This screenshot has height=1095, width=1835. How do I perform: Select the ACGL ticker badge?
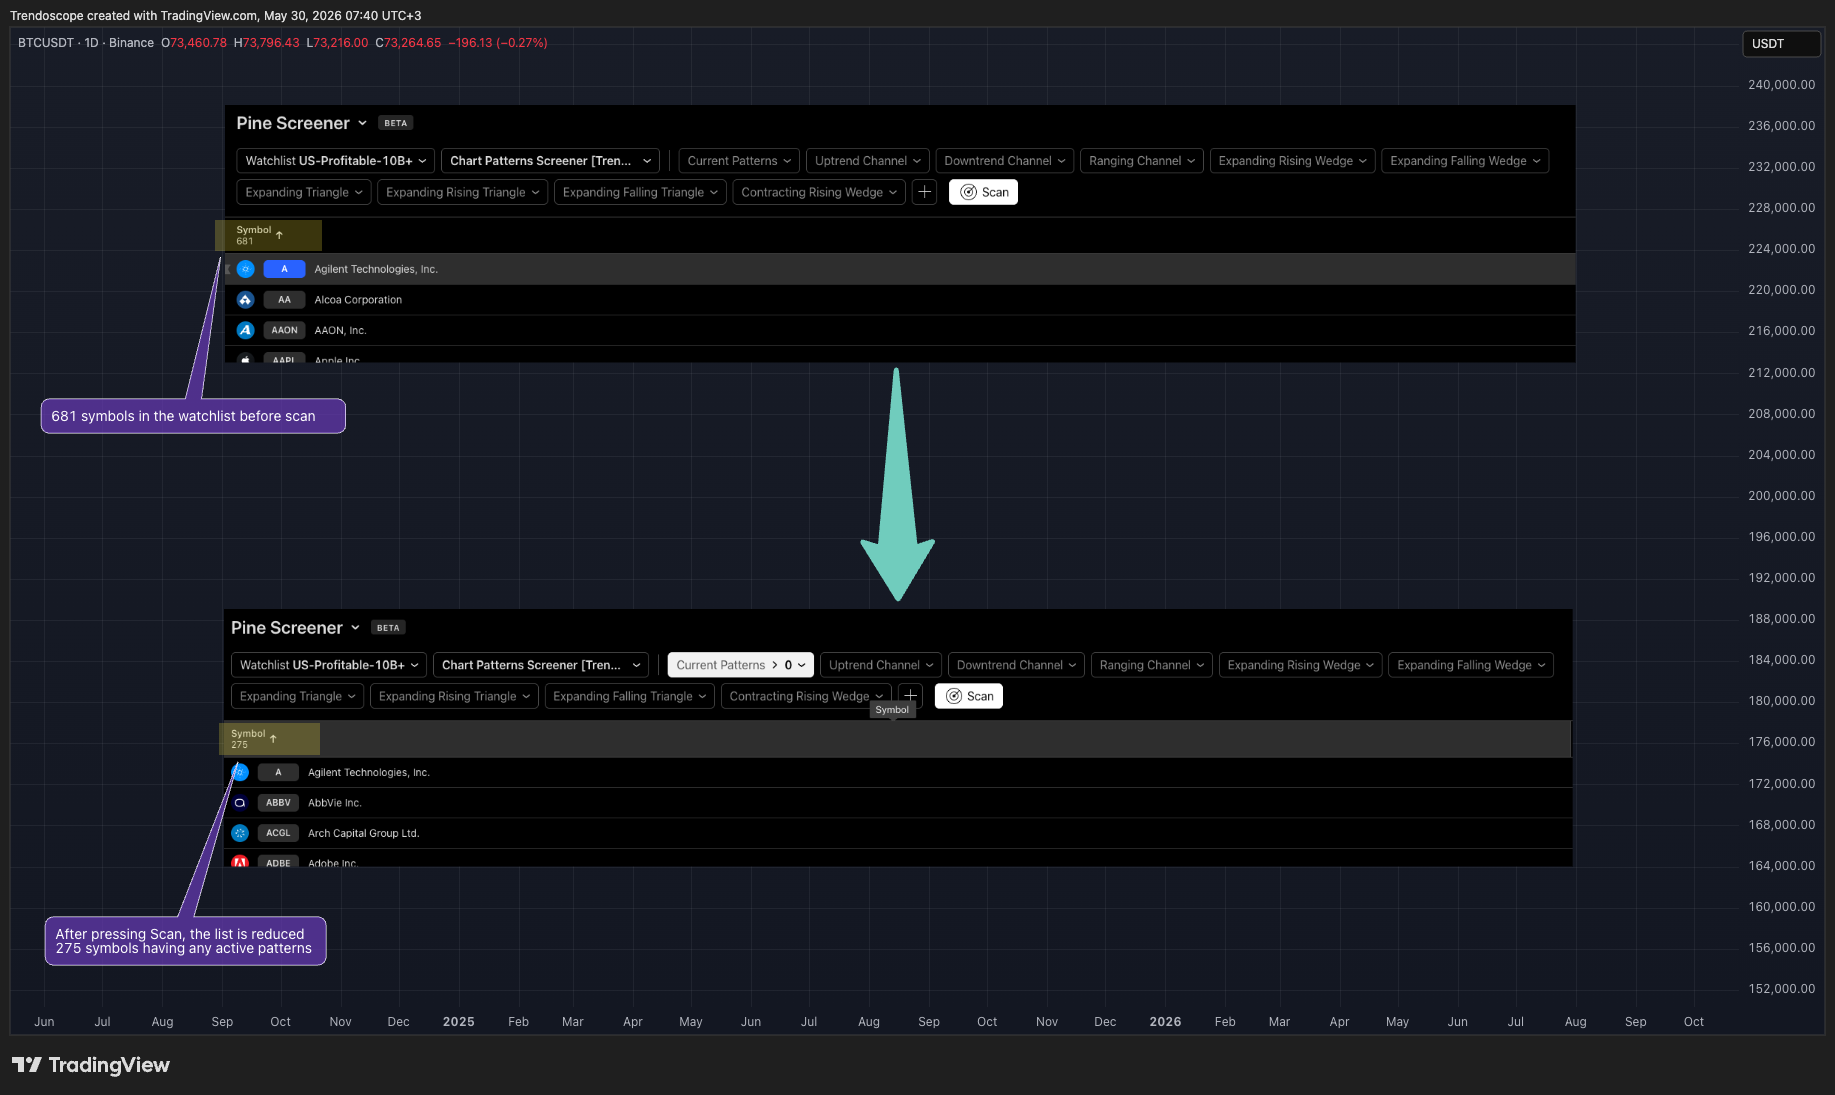[x=278, y=833]
